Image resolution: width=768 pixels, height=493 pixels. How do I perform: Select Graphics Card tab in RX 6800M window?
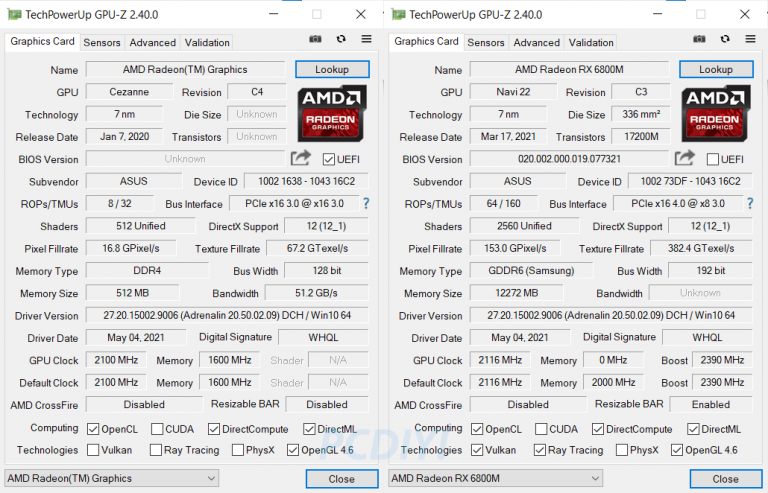pyautogui.click(x=427, y=42)
